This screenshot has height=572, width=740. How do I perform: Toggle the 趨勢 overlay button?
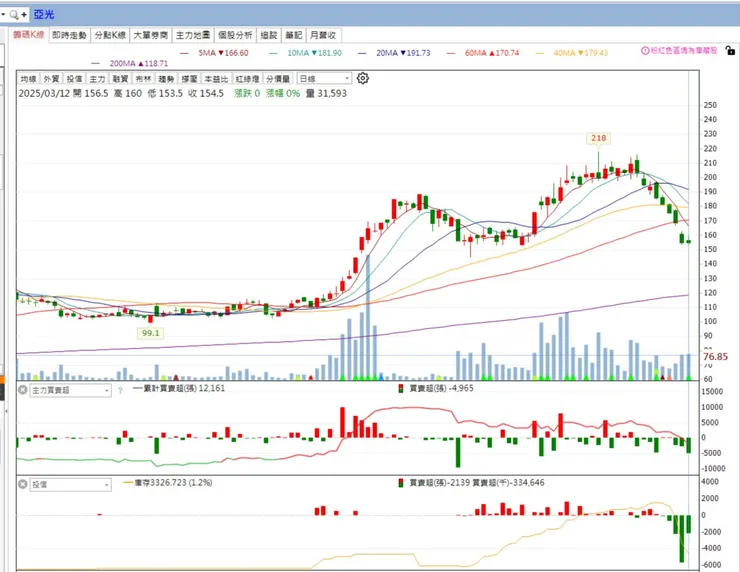(x=166, y=78)
